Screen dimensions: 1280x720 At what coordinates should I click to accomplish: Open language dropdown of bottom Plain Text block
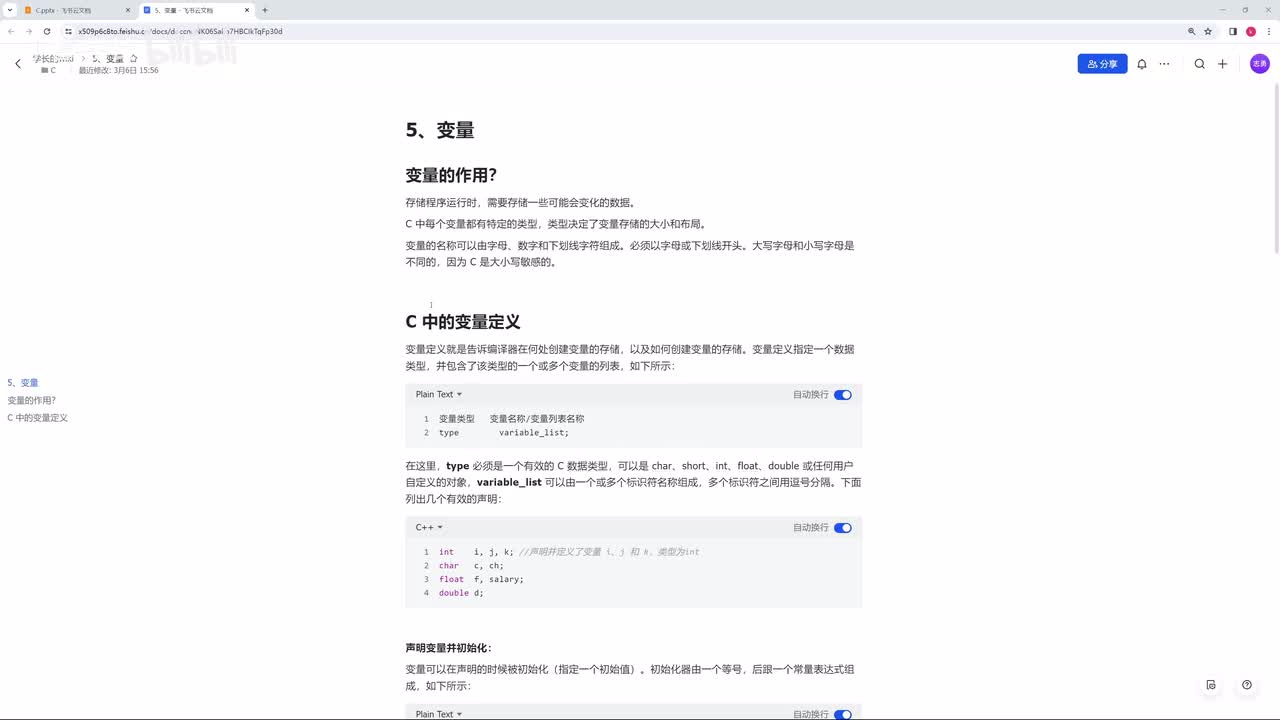click(439, 714)
